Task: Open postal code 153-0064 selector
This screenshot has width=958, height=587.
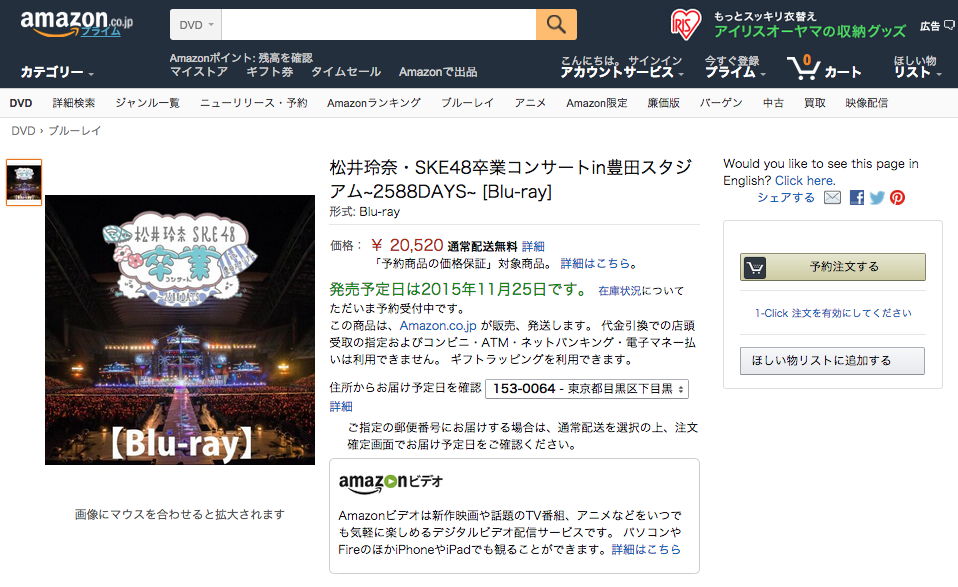Action: pos(587,389)
